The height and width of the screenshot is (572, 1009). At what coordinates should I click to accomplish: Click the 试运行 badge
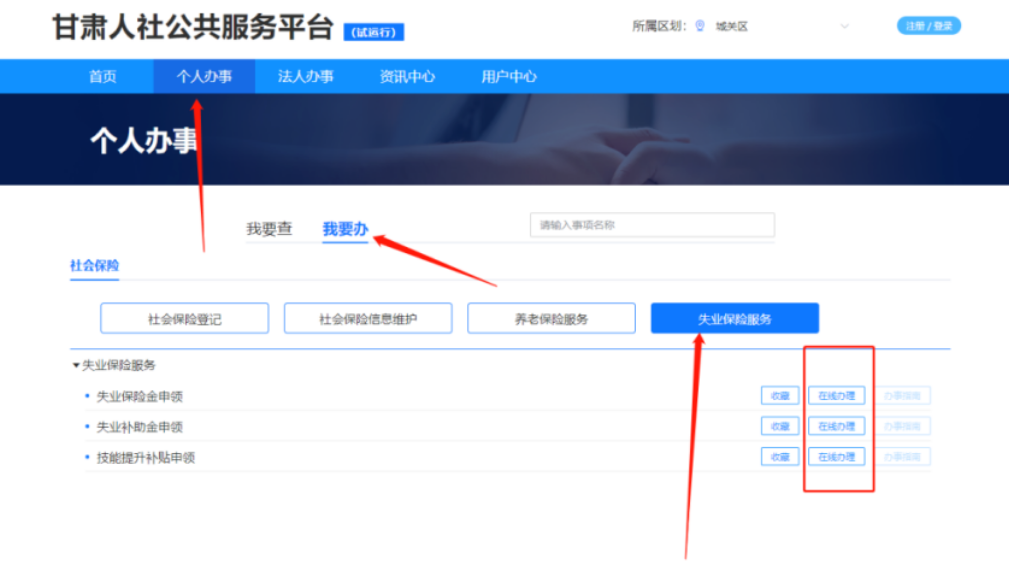pyautogui.click(x=374, y=32)
